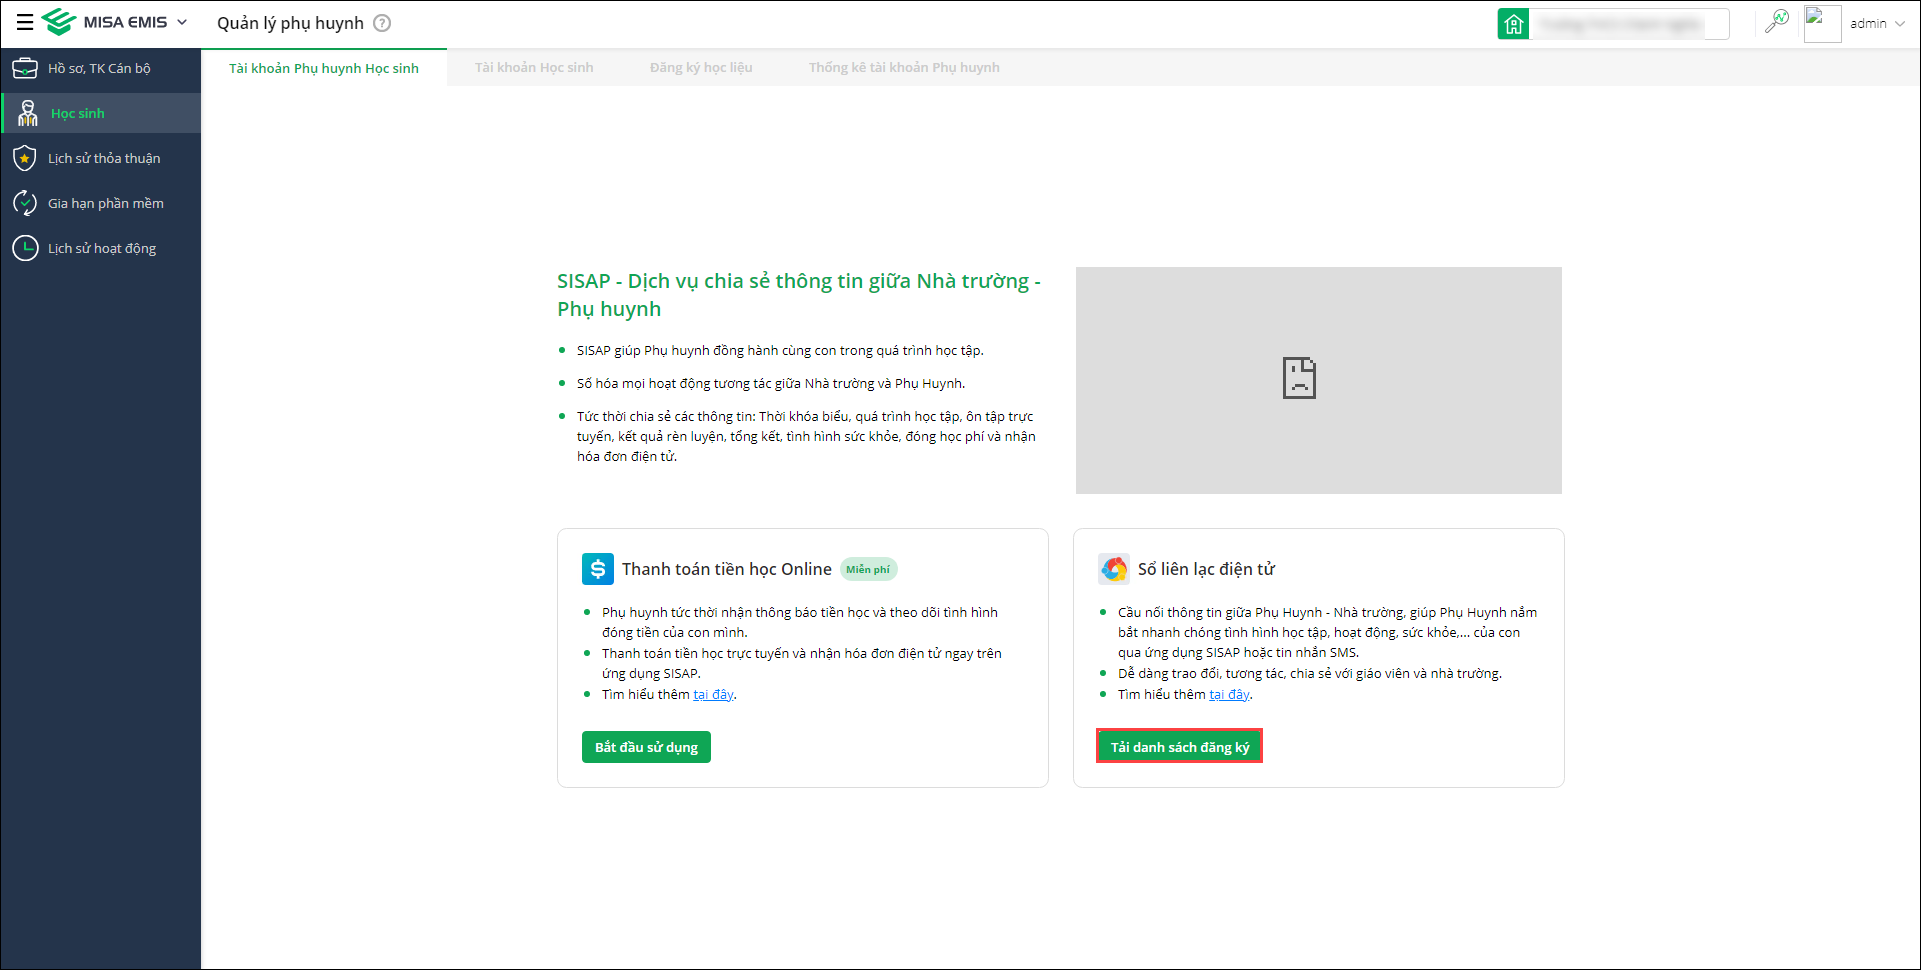Follow the tại đây link under Thanh toán
The image size is (1921, 970).
click(713, 694)
